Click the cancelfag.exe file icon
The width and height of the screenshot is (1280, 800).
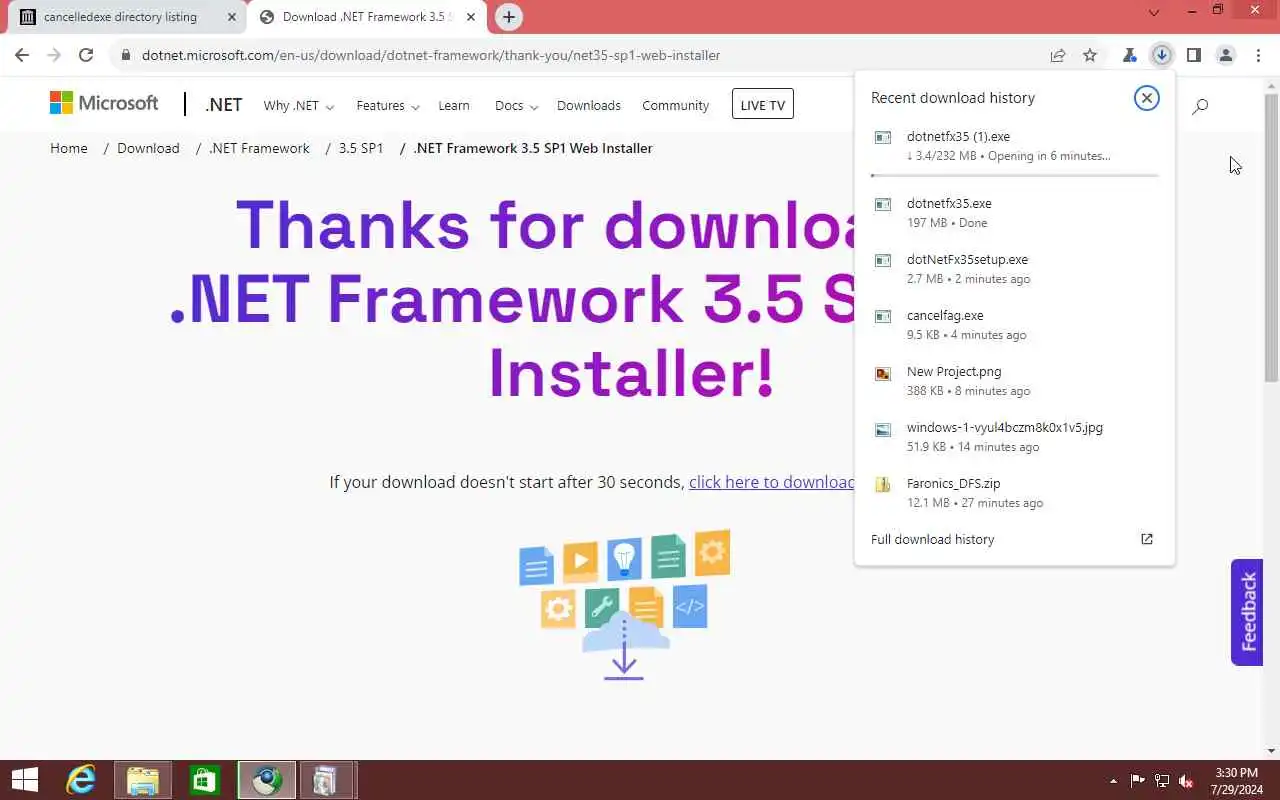pyautogui.click(x=883, y=316)
